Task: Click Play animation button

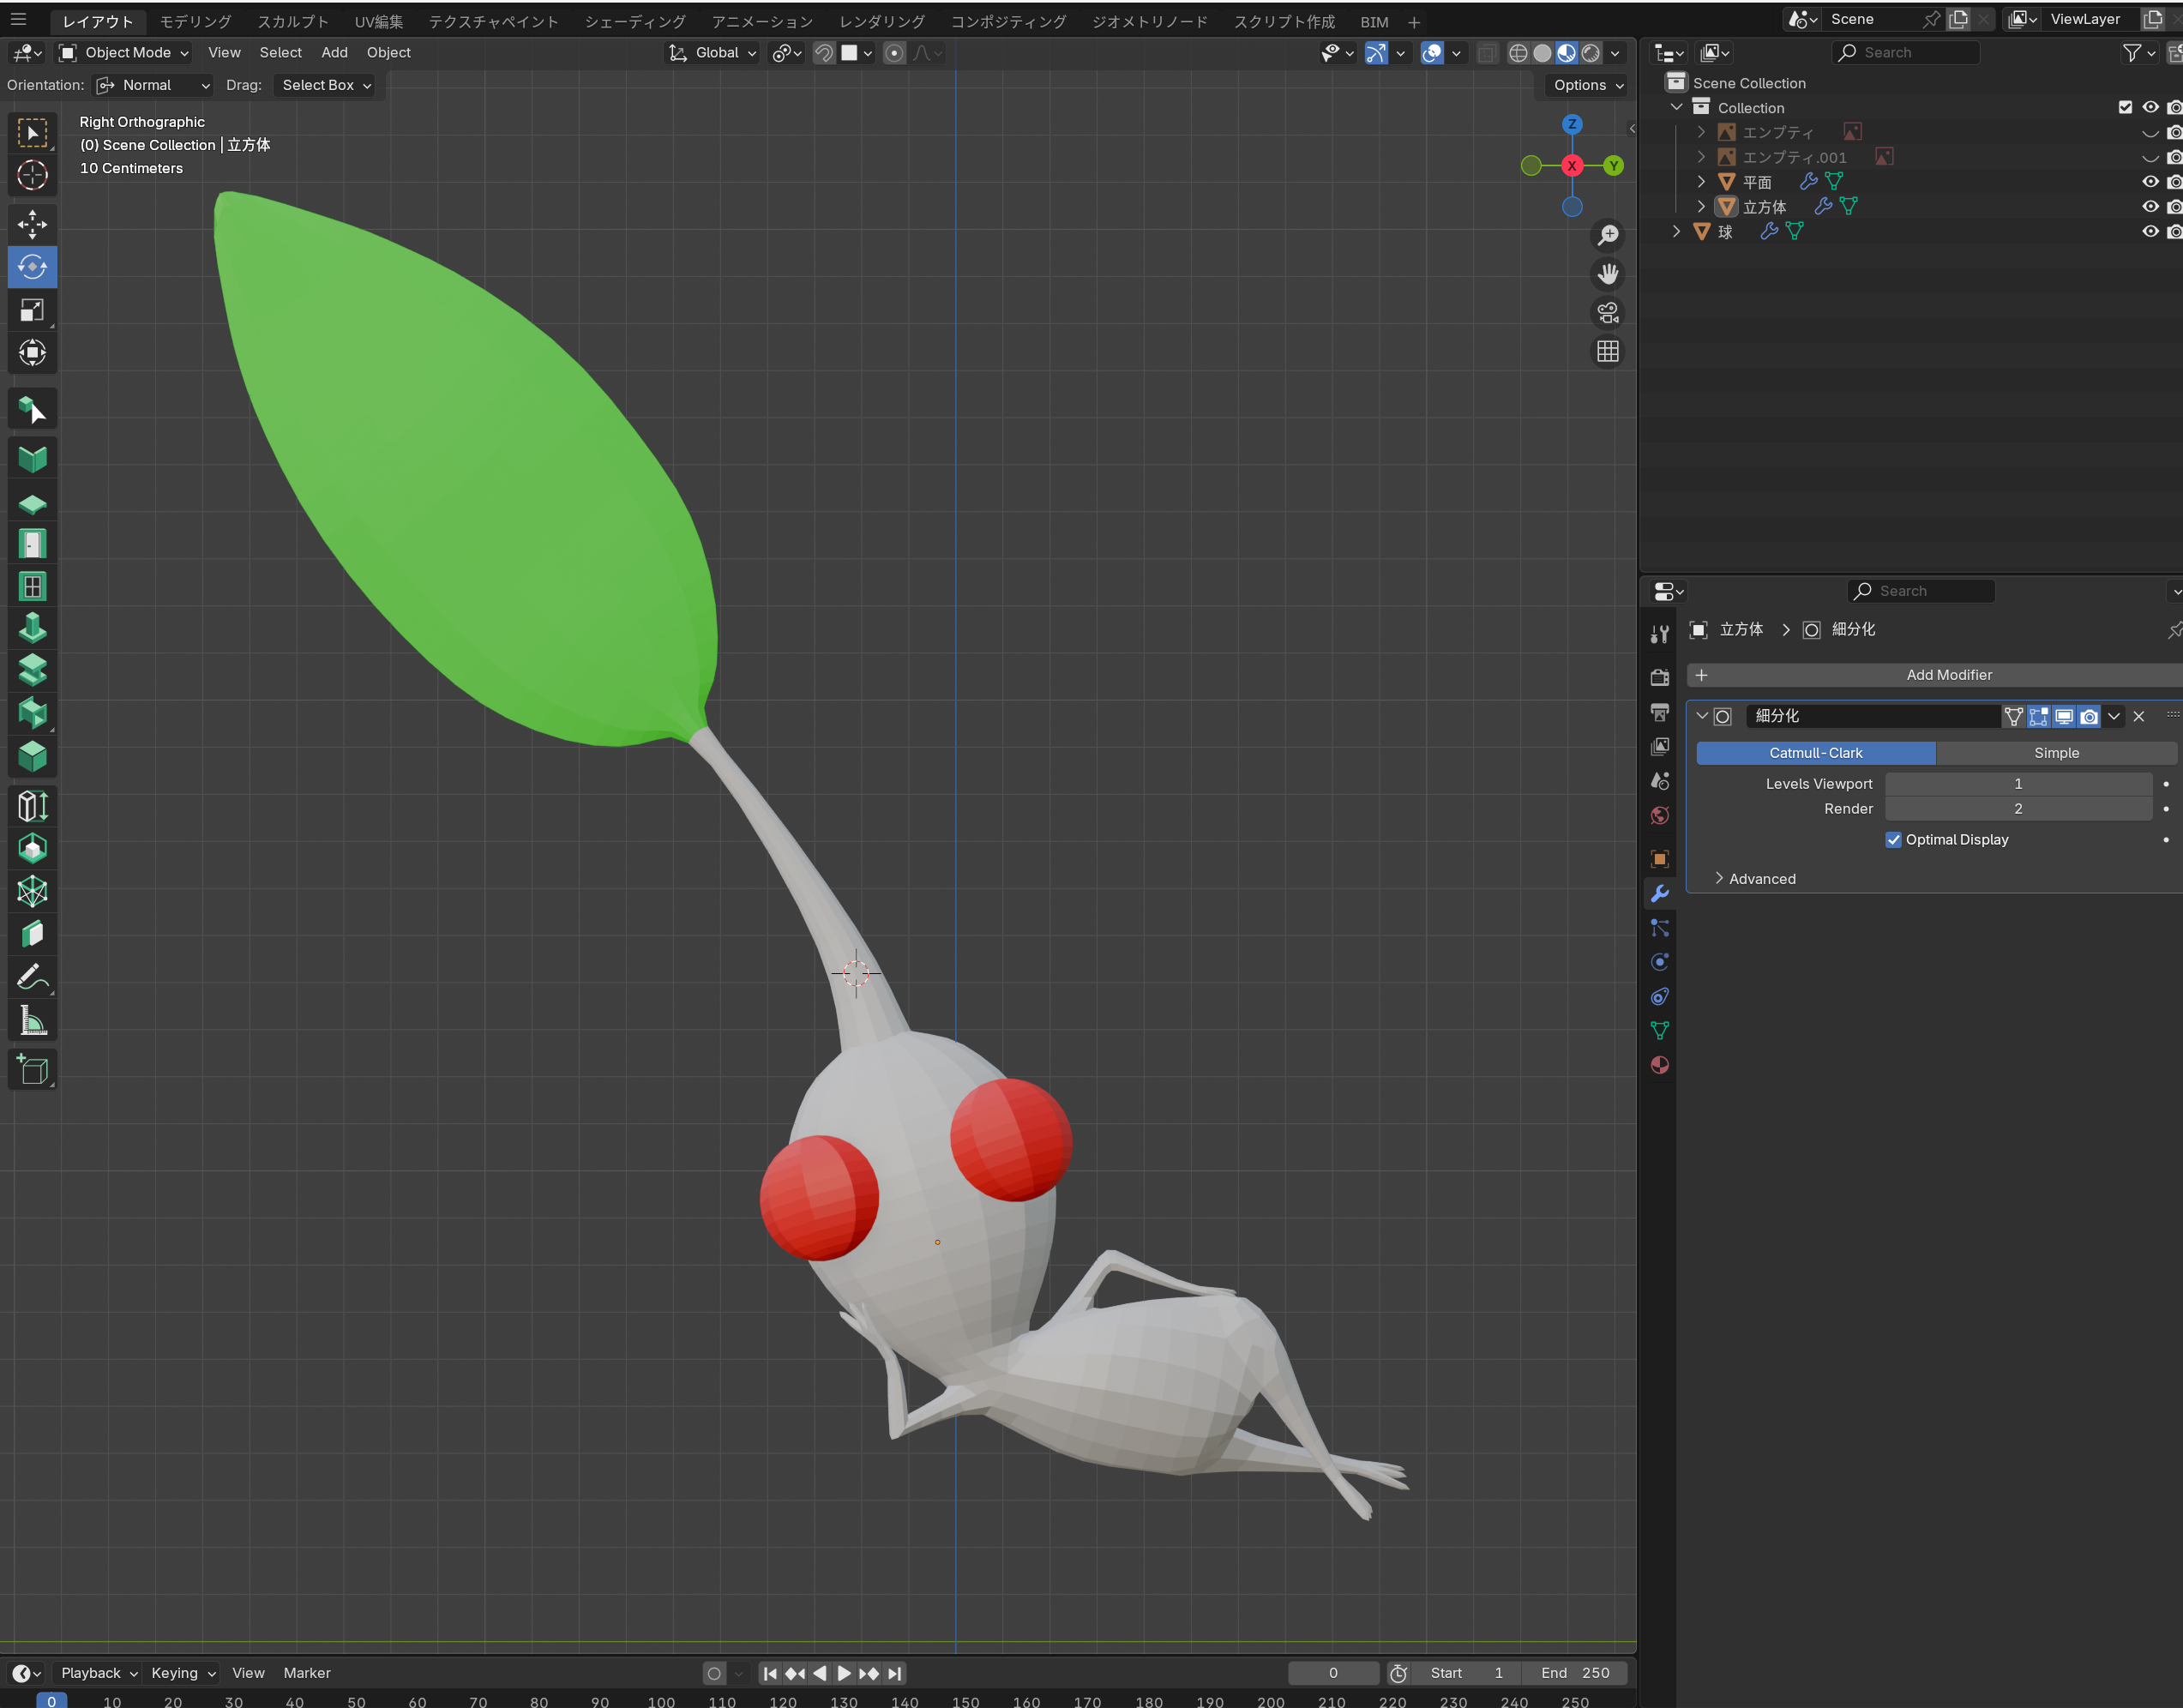Action: coord(844,1673)
